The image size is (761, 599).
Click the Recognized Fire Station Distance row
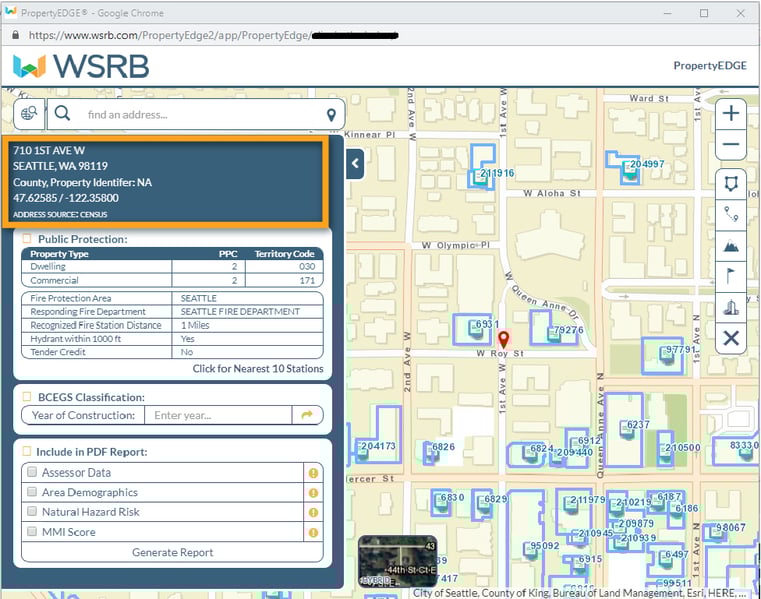click(x=172, y=325)
